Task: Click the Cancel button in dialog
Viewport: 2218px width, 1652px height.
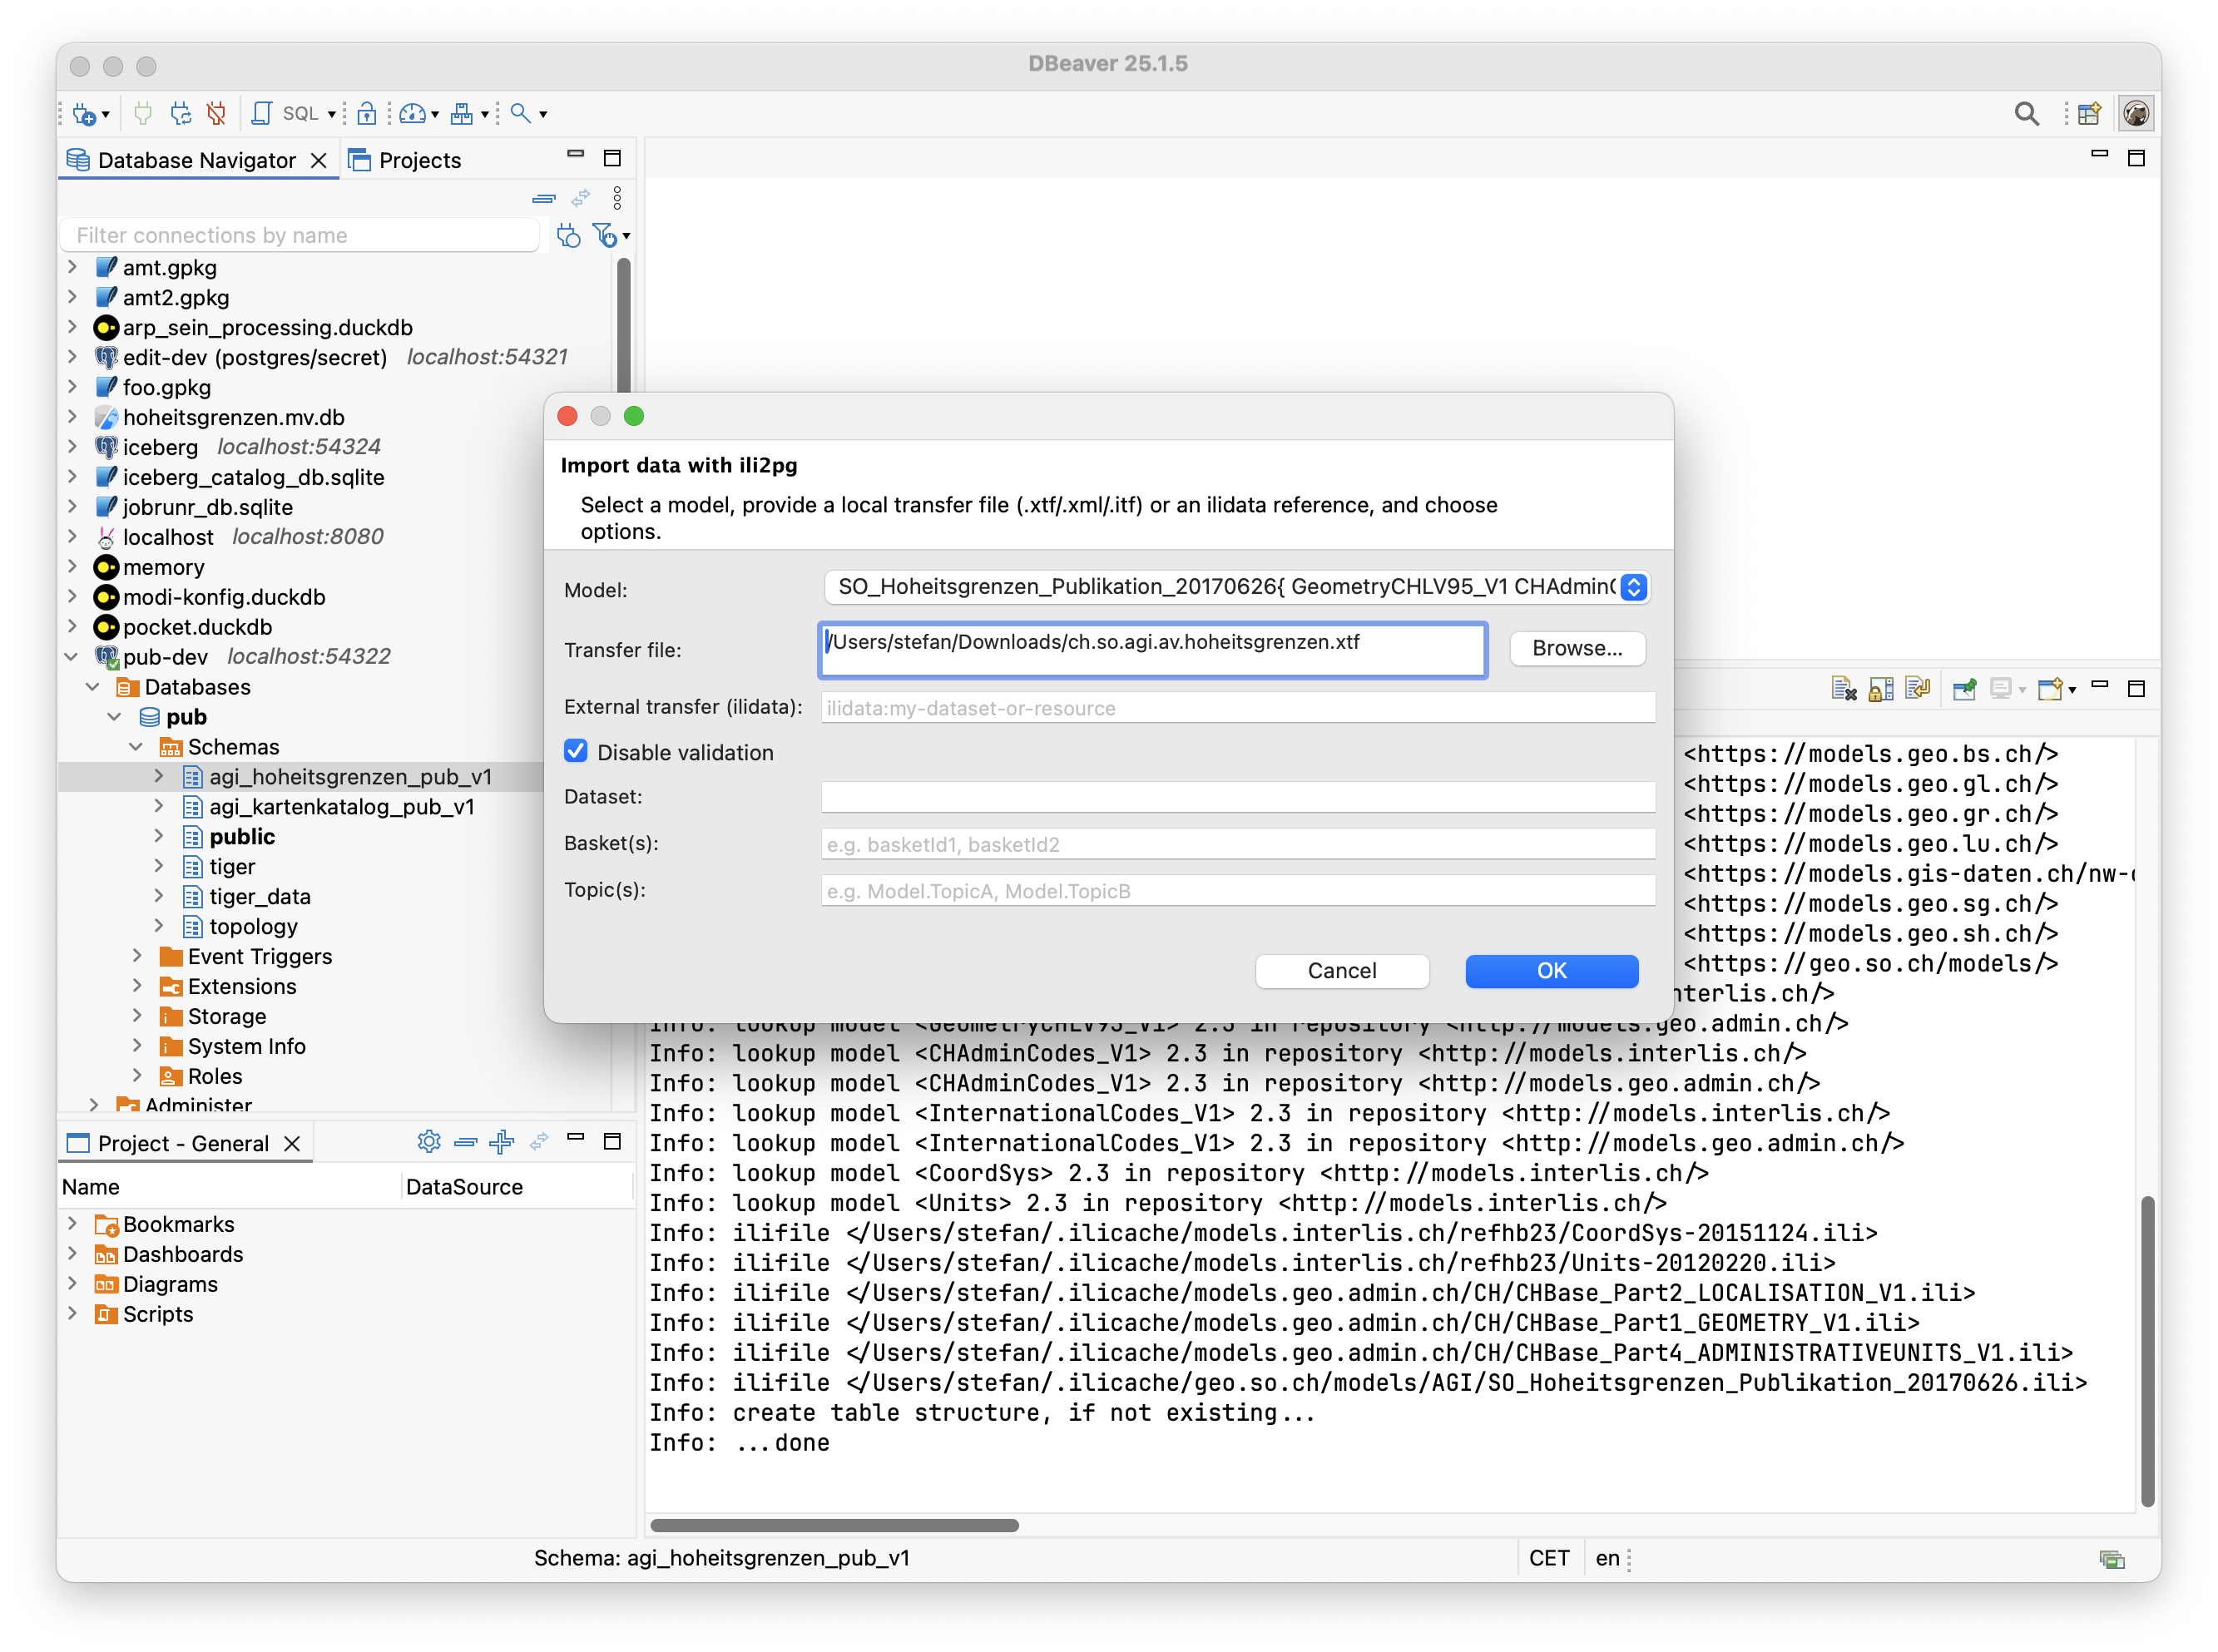Action: point(1341,970)
